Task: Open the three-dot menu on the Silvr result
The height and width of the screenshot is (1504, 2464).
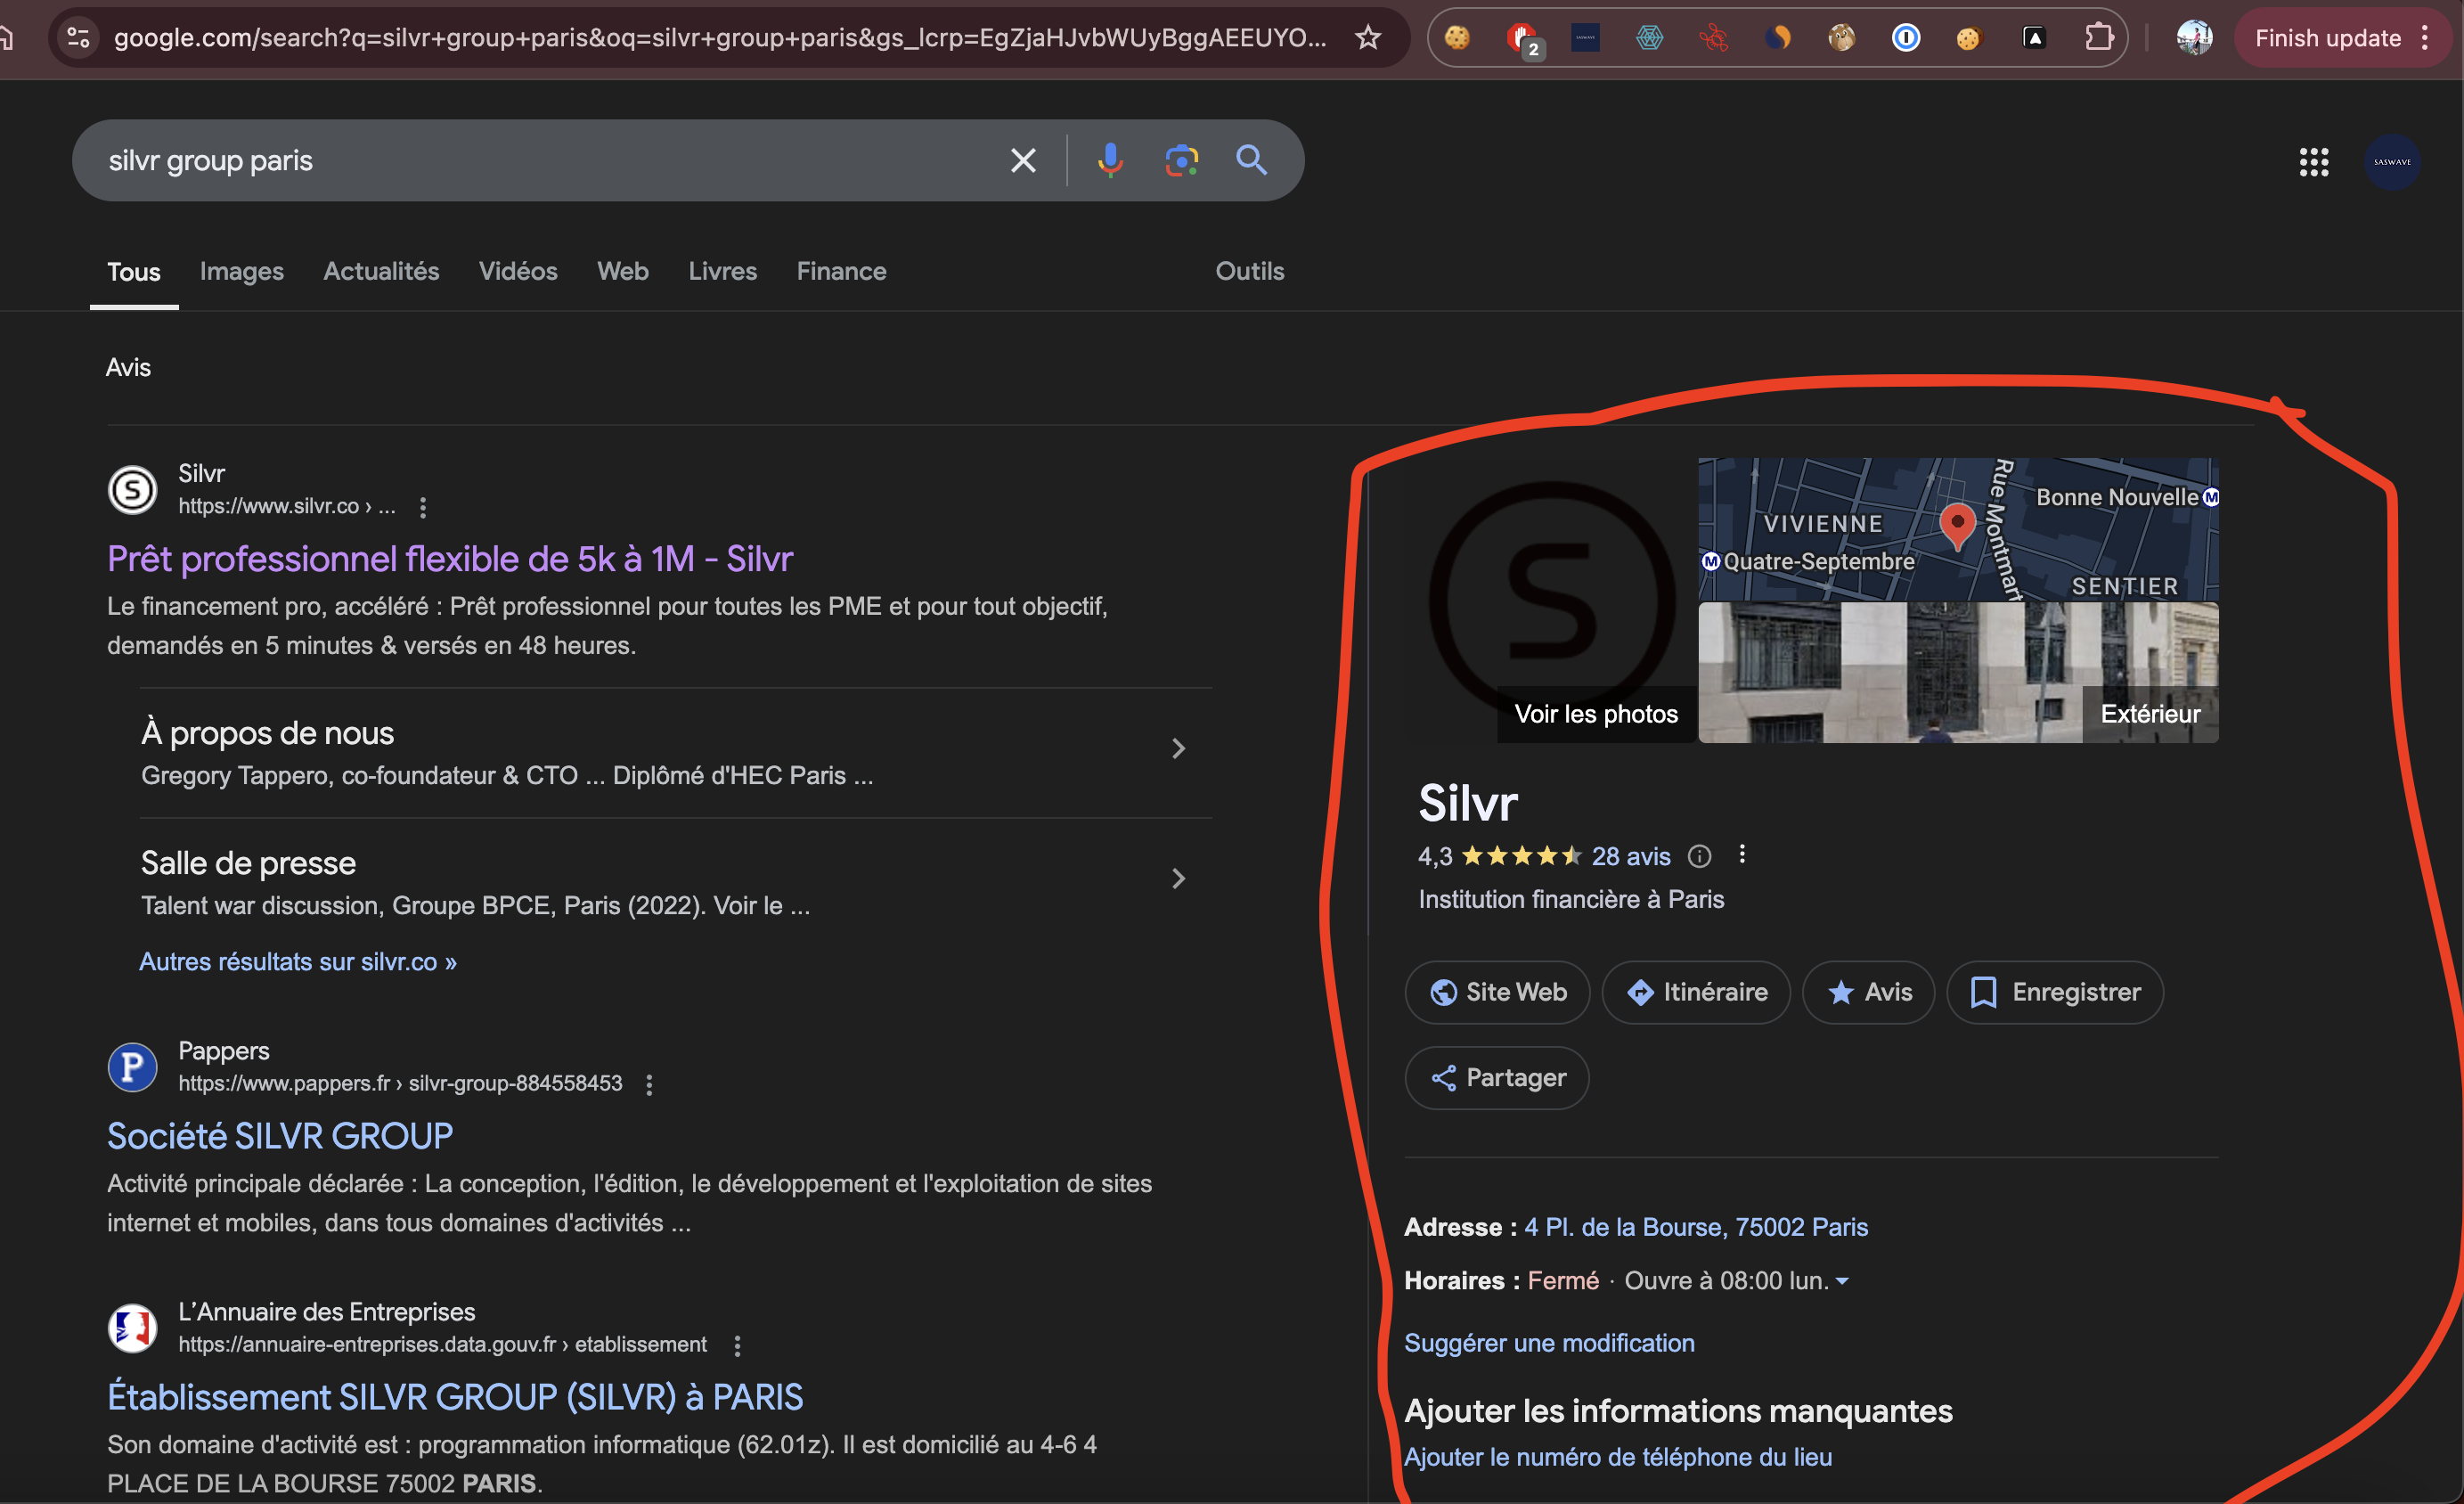Action: [x=423, y=507]
